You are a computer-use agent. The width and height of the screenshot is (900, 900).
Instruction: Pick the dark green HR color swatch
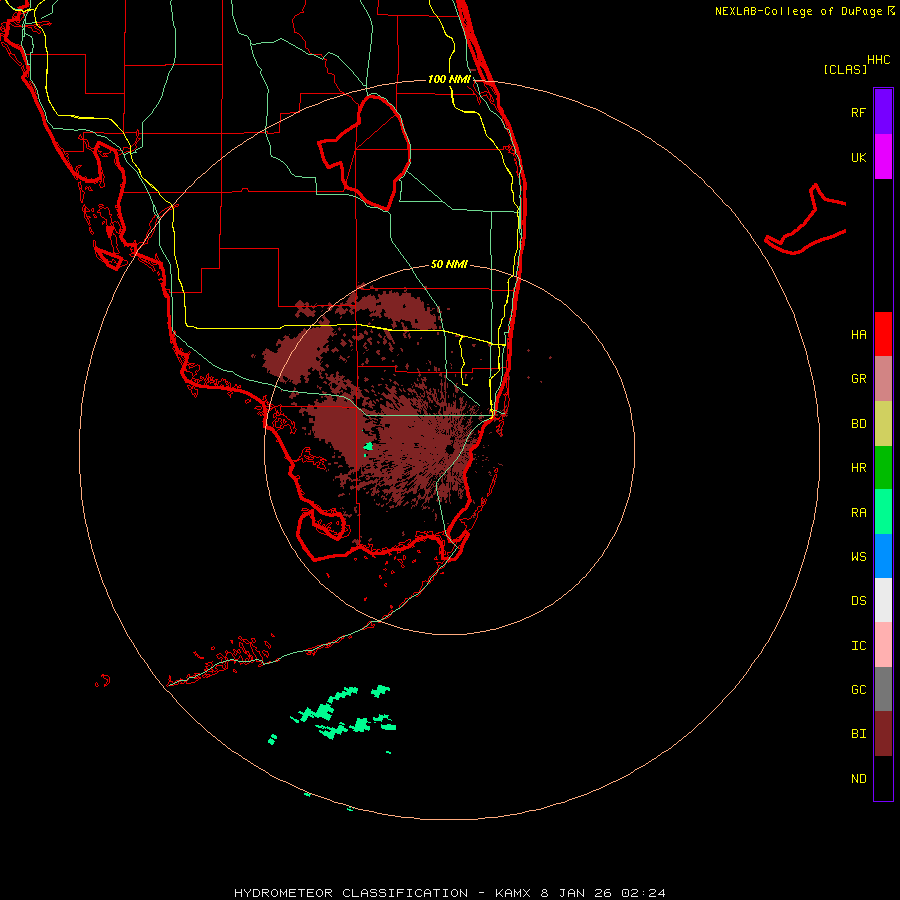click(x=883, y=468)
